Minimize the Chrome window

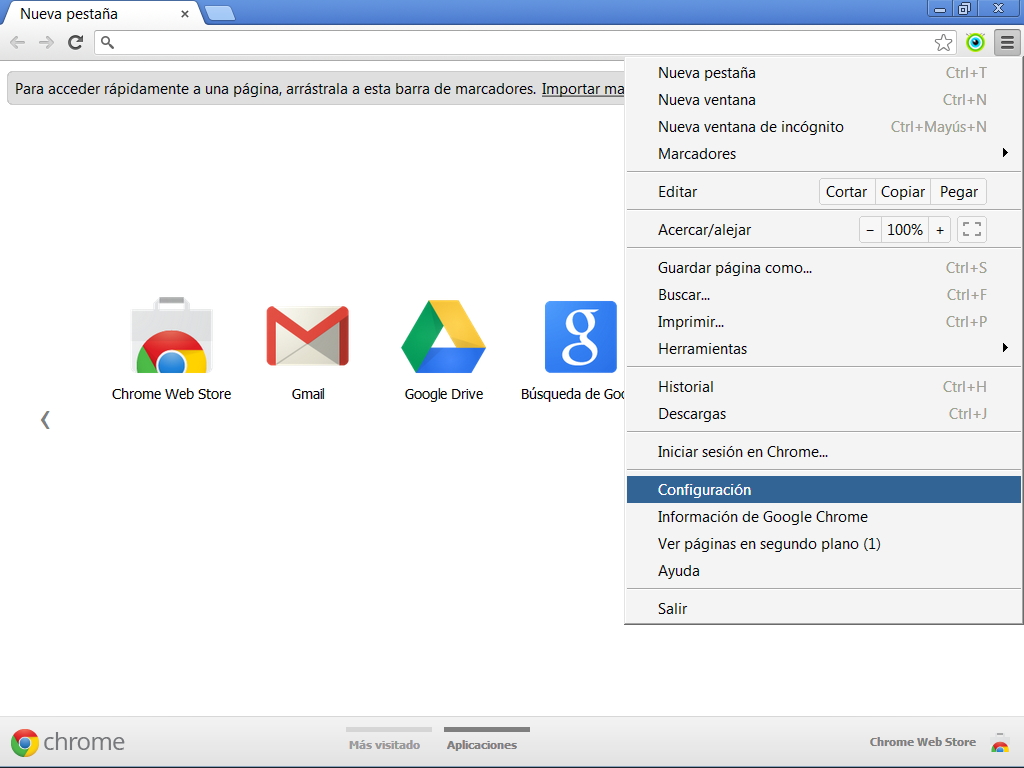pos(940,9)
